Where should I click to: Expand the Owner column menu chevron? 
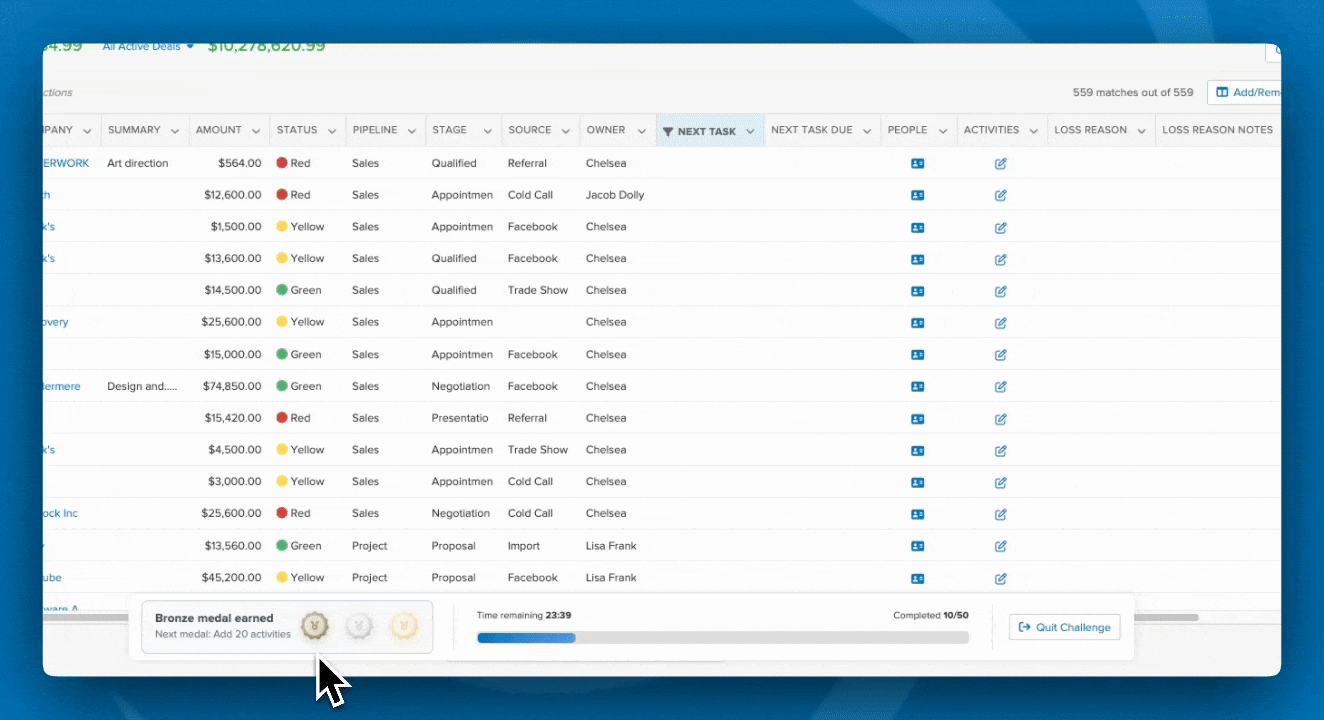pyautogui.click(x=640, y=131)
